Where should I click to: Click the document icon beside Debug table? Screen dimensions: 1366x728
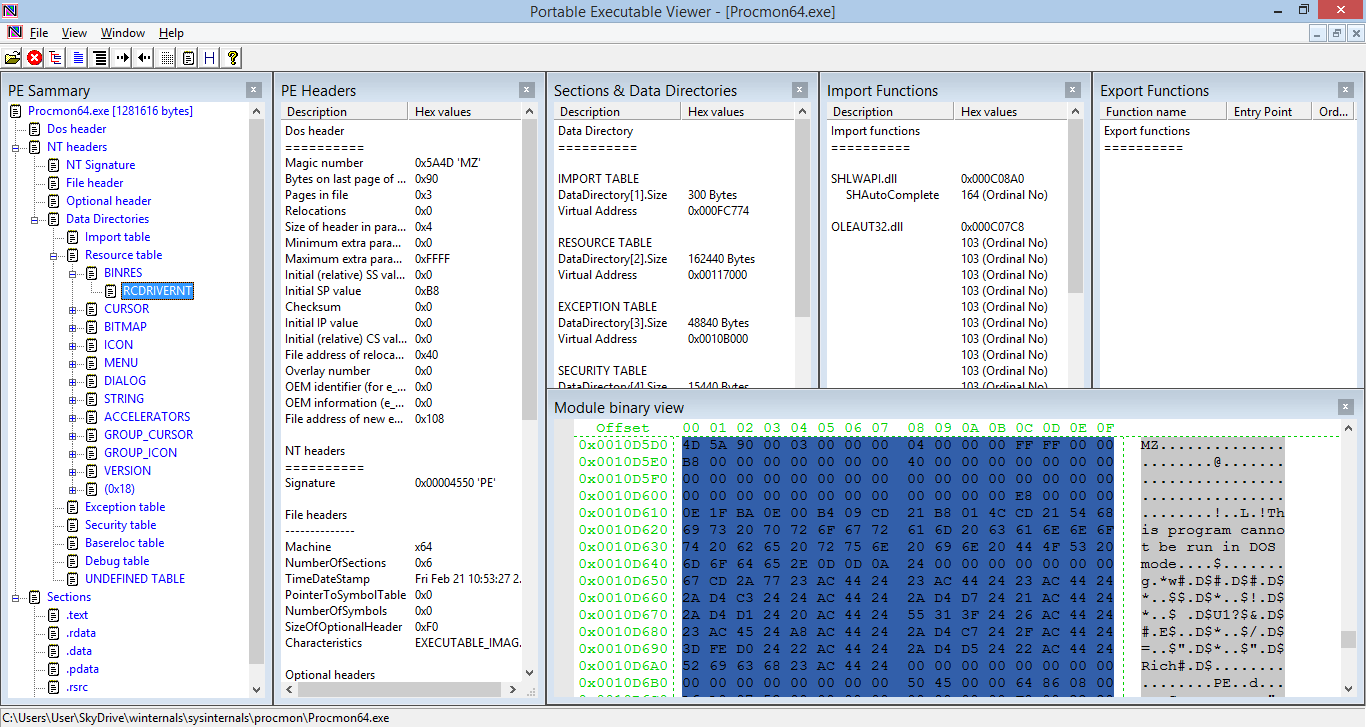click(73, 561)
